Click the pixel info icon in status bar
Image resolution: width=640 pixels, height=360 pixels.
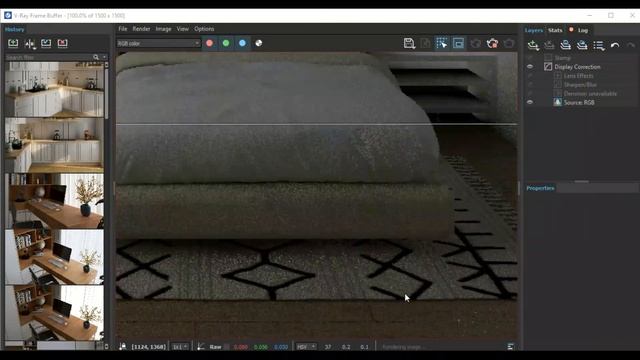click(x=122, y=347)
